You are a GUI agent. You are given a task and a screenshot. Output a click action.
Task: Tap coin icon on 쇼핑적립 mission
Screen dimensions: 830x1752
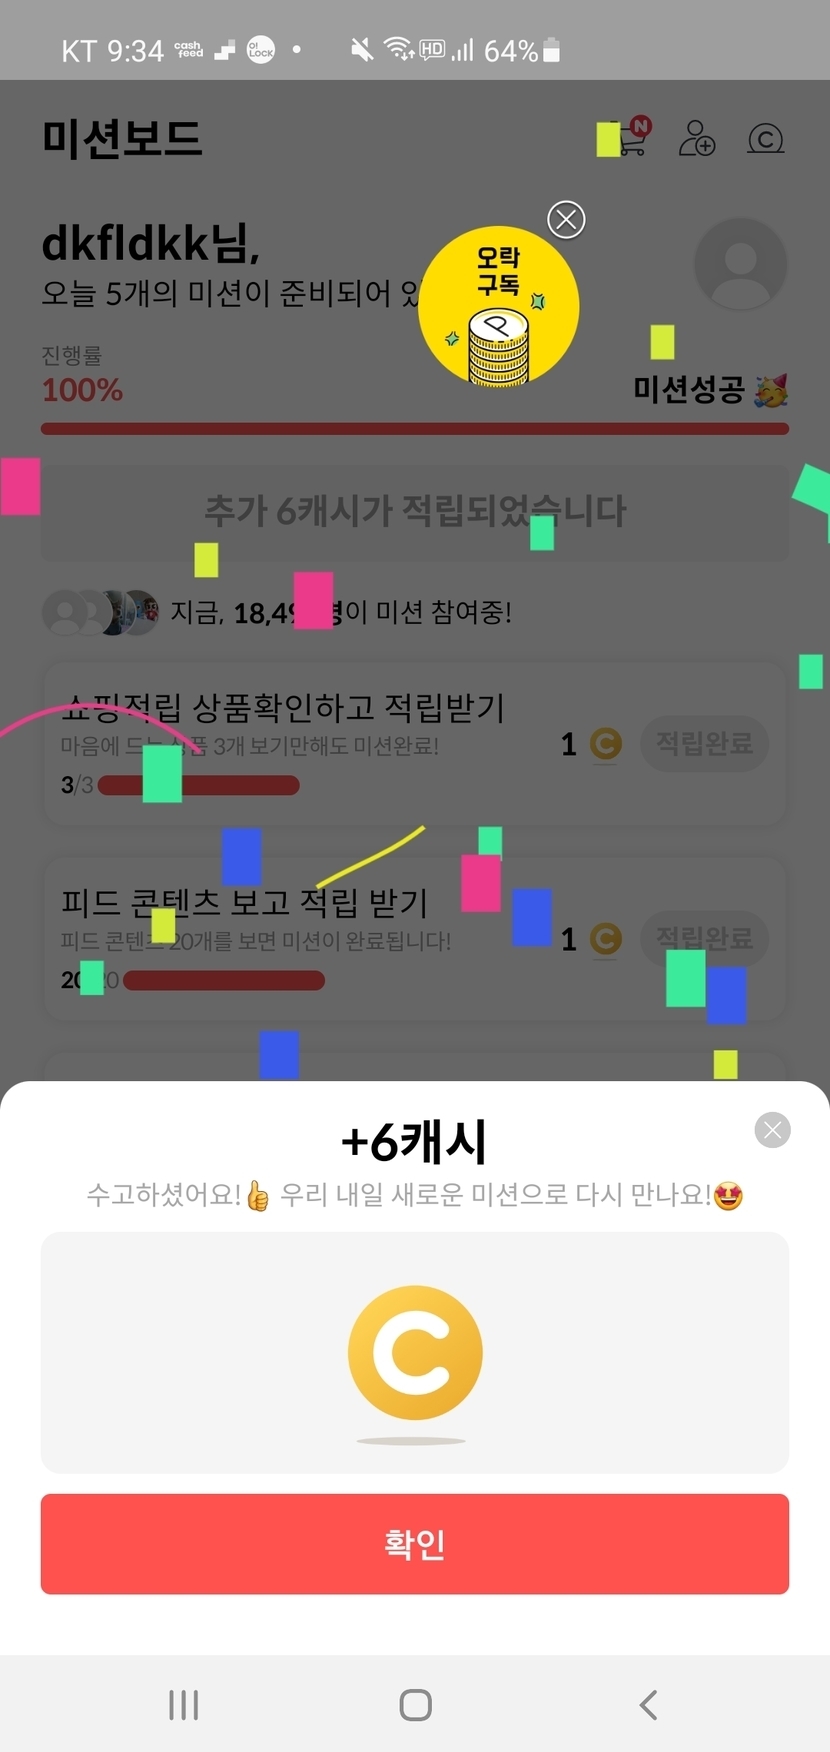[605, 744]
